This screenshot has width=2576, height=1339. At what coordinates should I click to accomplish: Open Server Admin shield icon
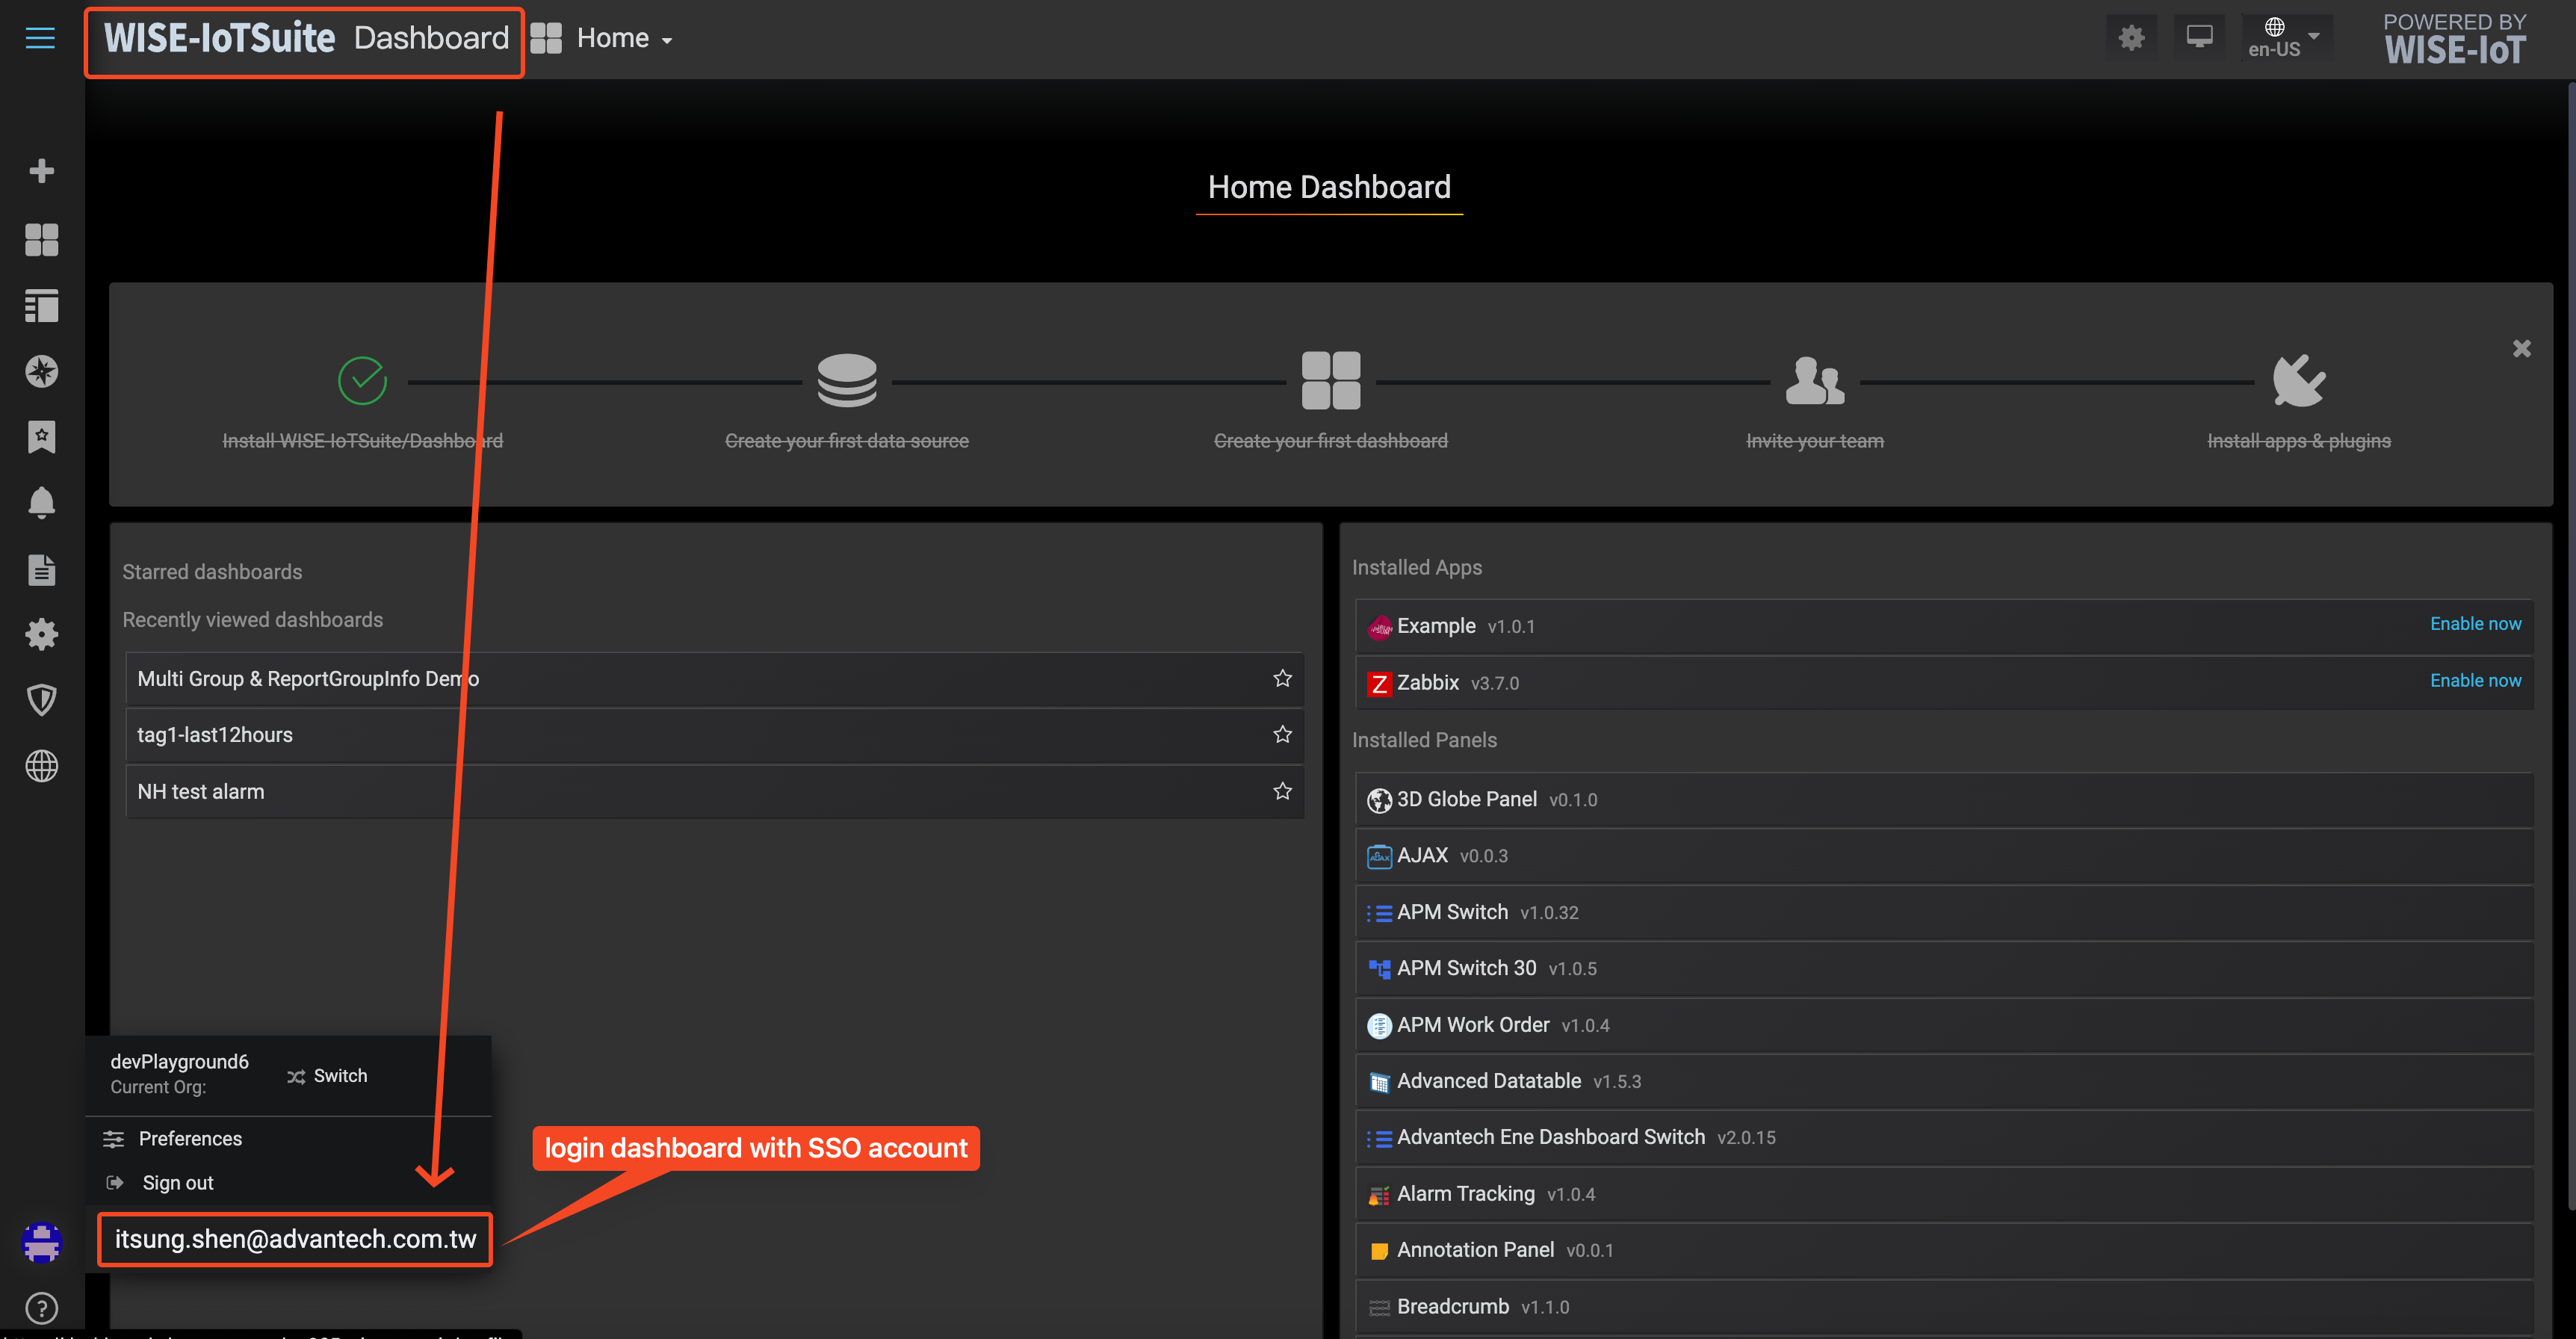42,699
